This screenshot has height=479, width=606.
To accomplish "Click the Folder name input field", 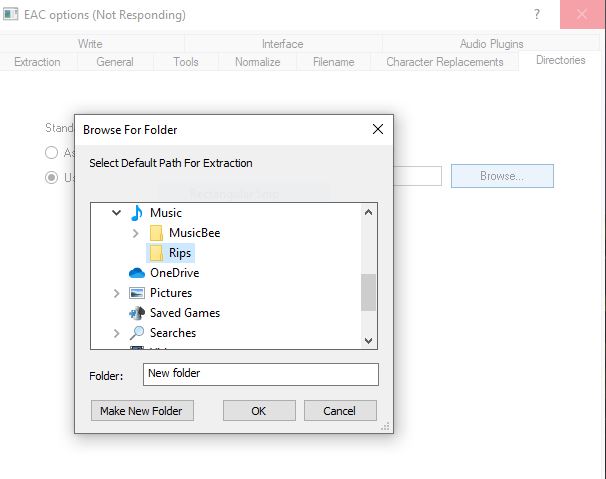I will pos(261,374).
